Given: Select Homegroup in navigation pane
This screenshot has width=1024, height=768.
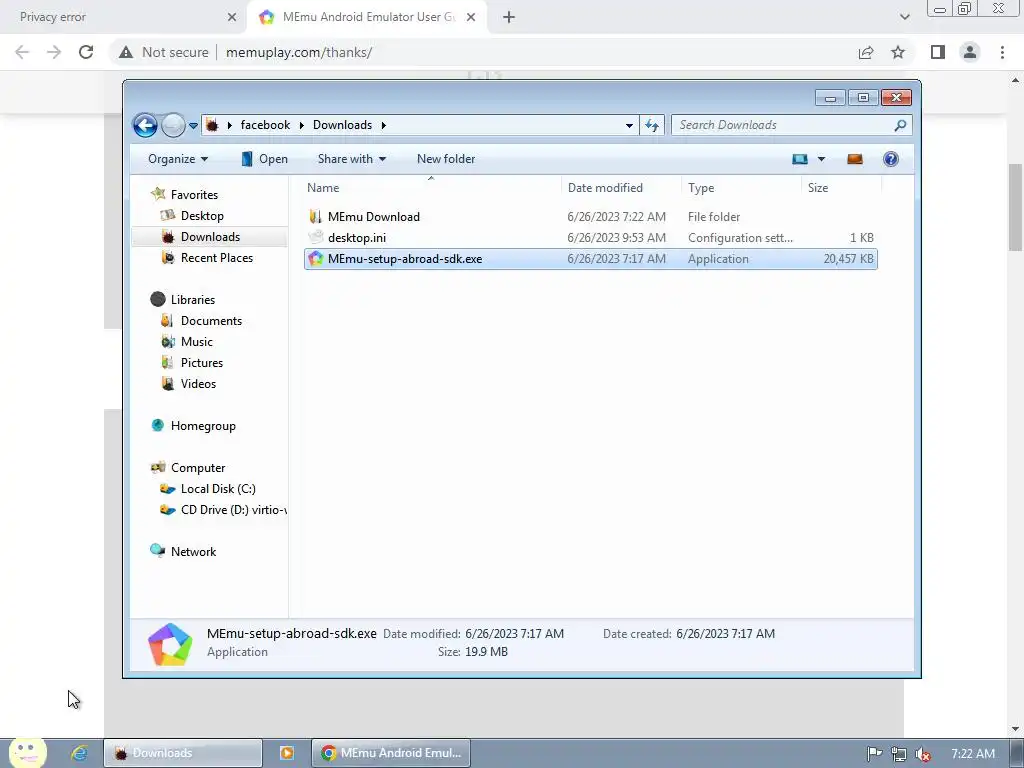Looking at the screenshot, I should pyautogui.click(x=203, y=426).
